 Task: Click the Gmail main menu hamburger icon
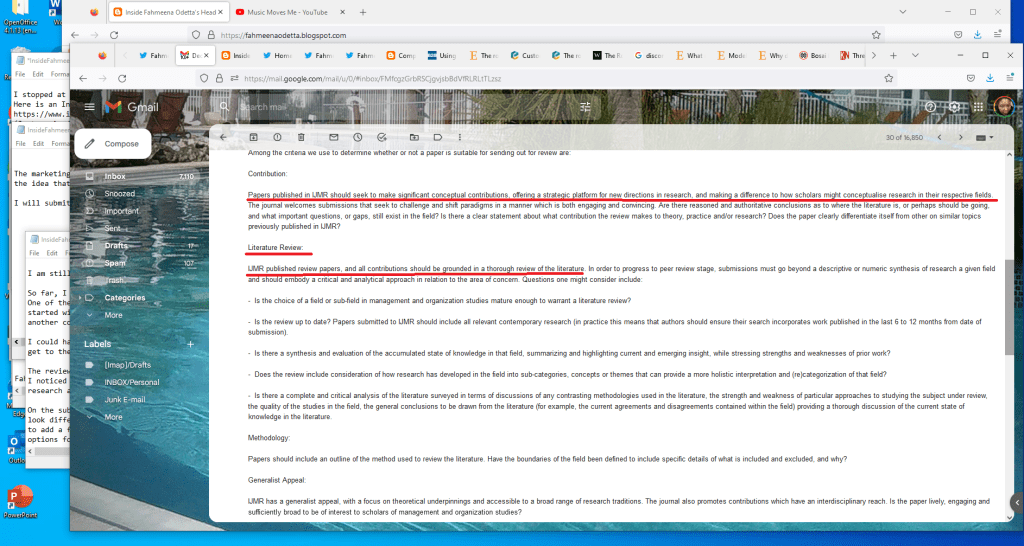[89, 107]
